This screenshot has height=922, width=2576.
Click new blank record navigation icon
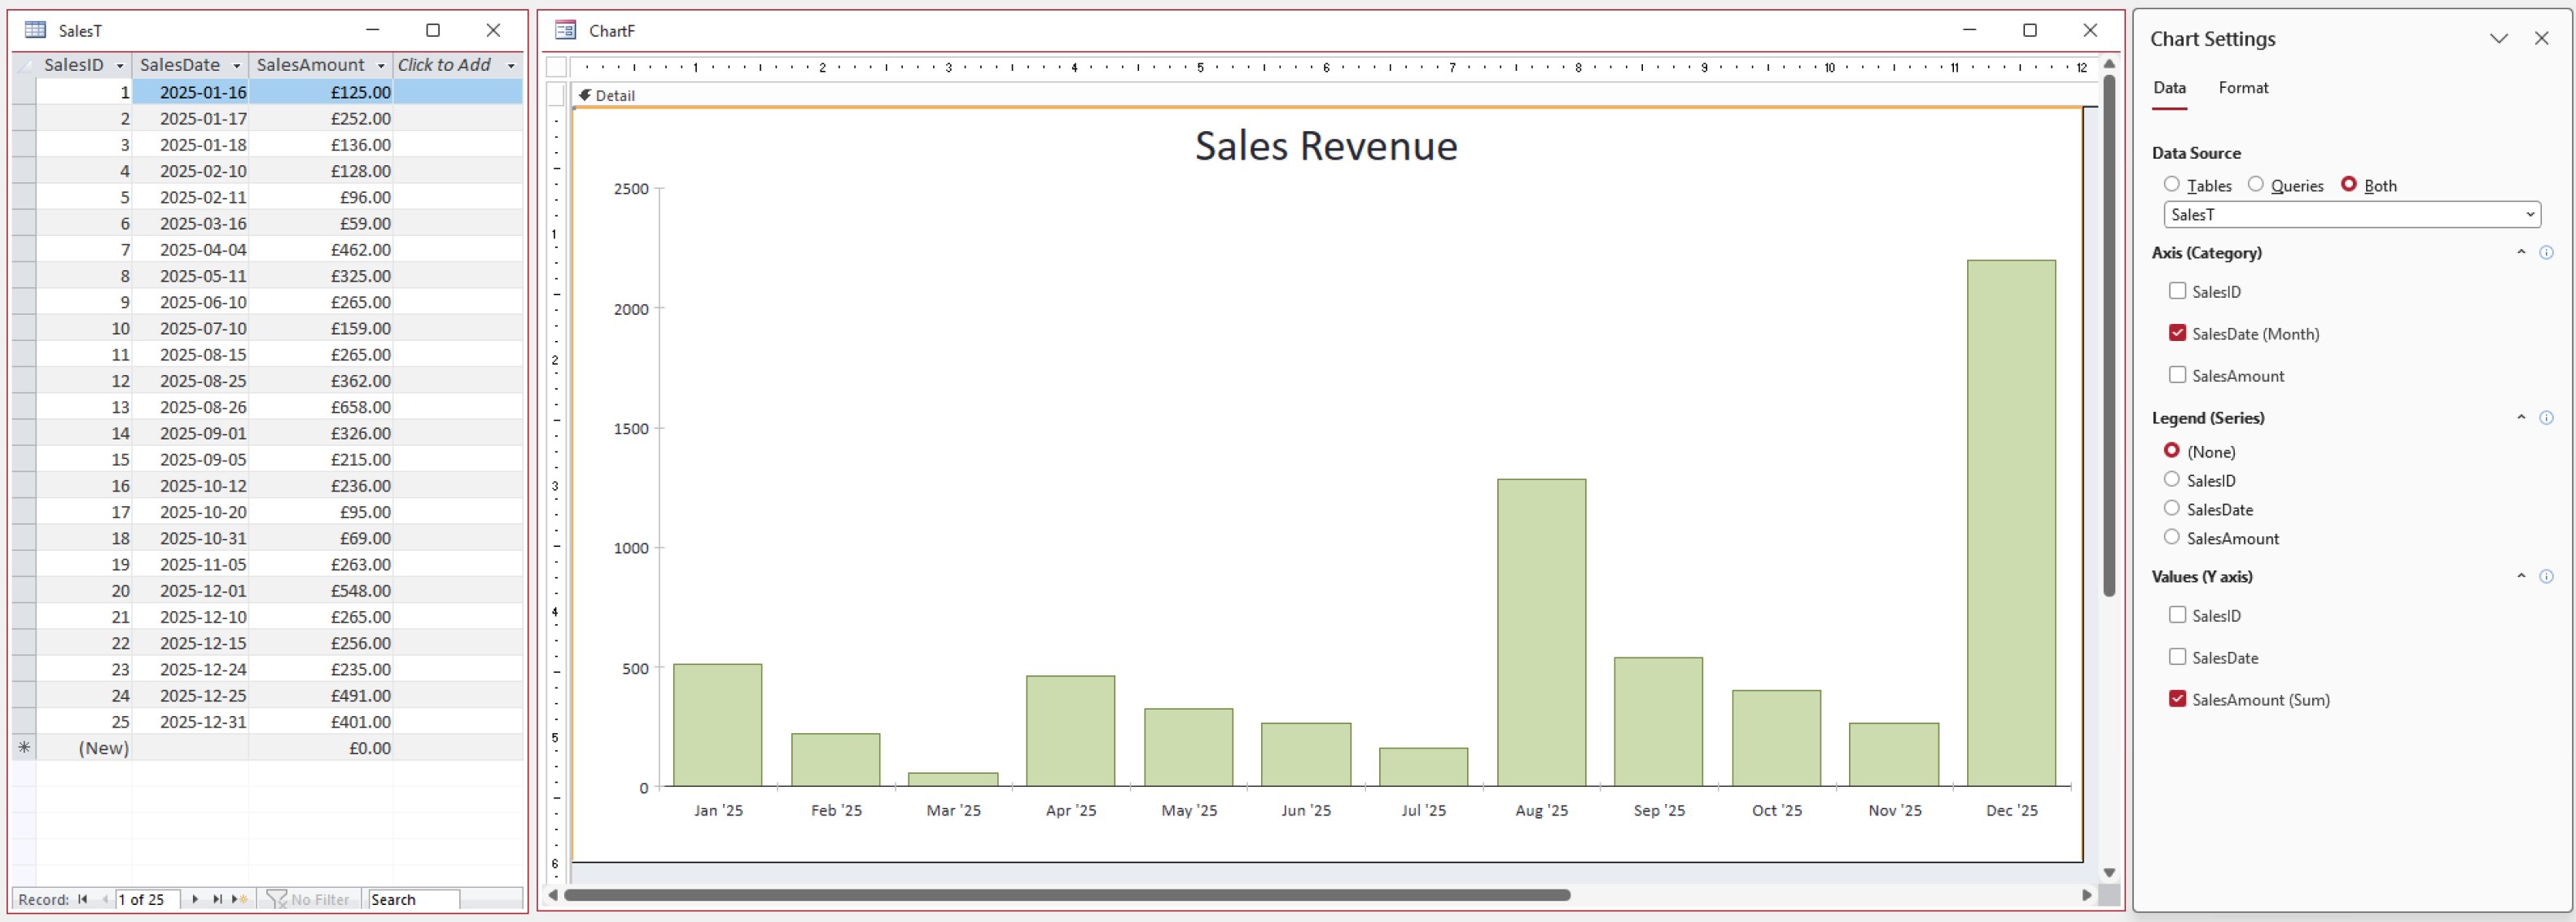[239, 899]
